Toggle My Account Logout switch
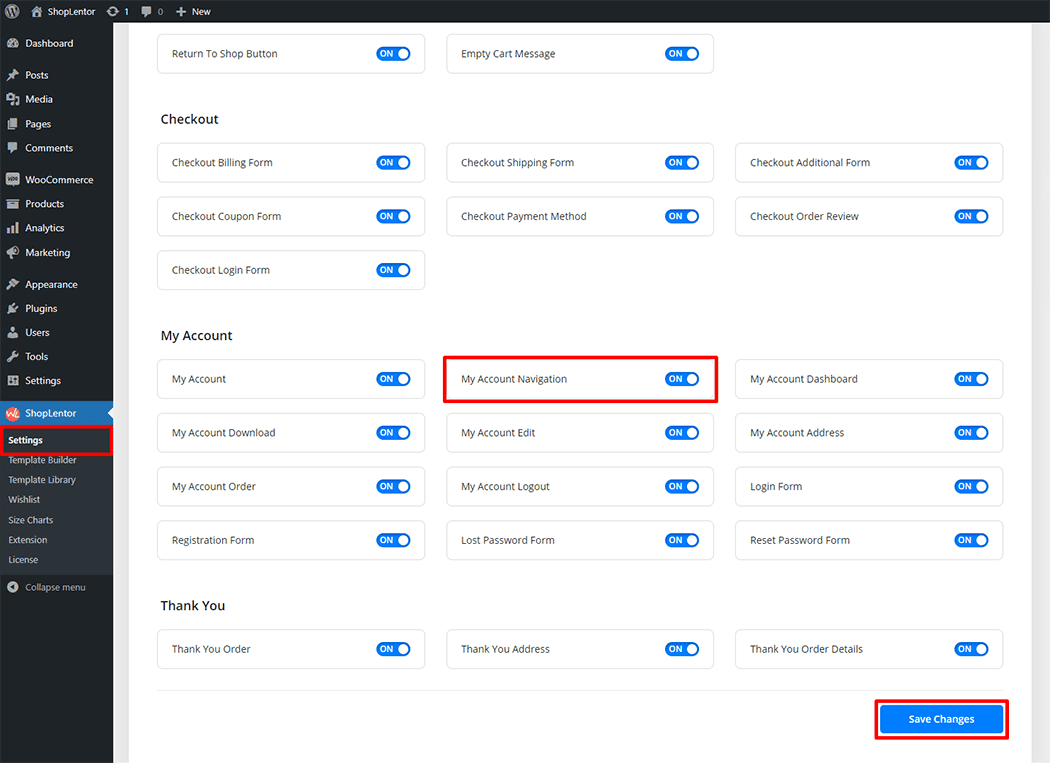Screen dimensions: 1050x763 pos(682,486)
